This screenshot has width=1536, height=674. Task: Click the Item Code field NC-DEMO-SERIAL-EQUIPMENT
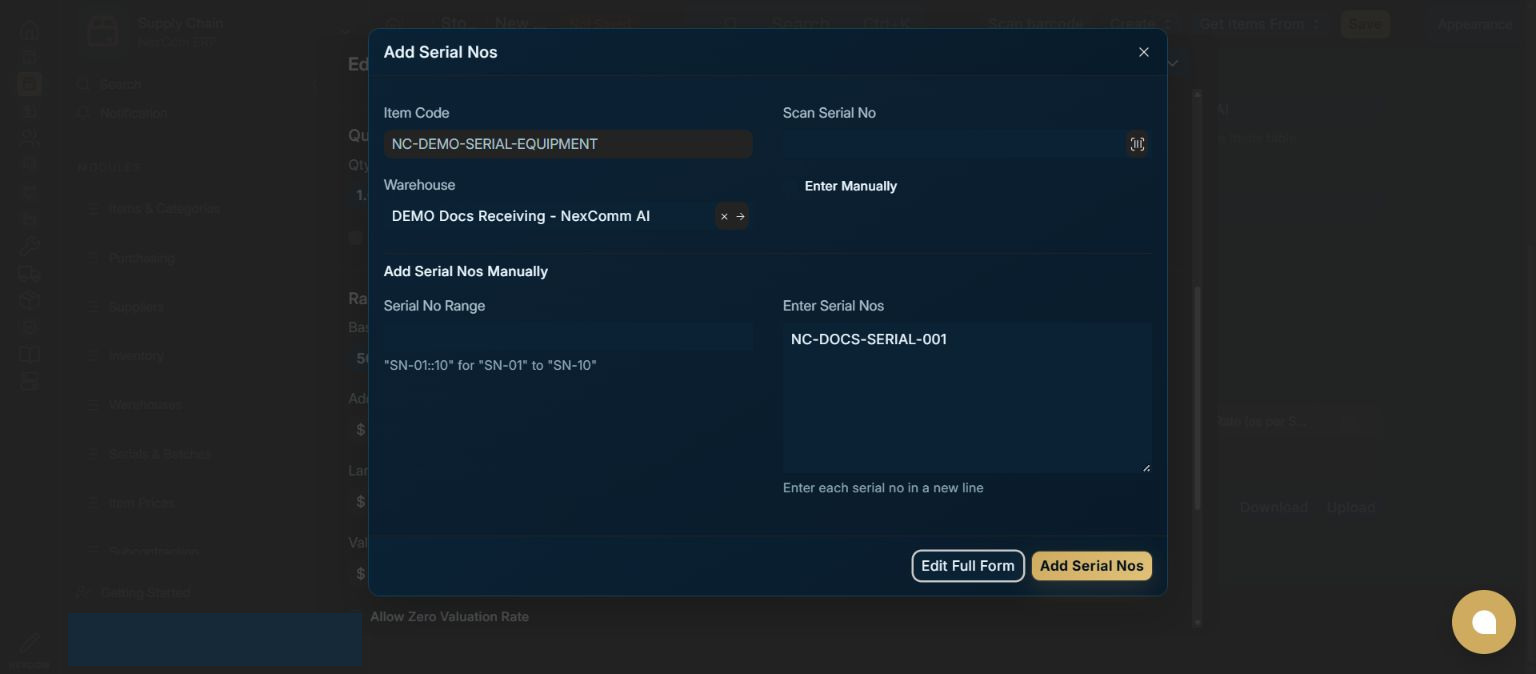click(x=568, y=144)
